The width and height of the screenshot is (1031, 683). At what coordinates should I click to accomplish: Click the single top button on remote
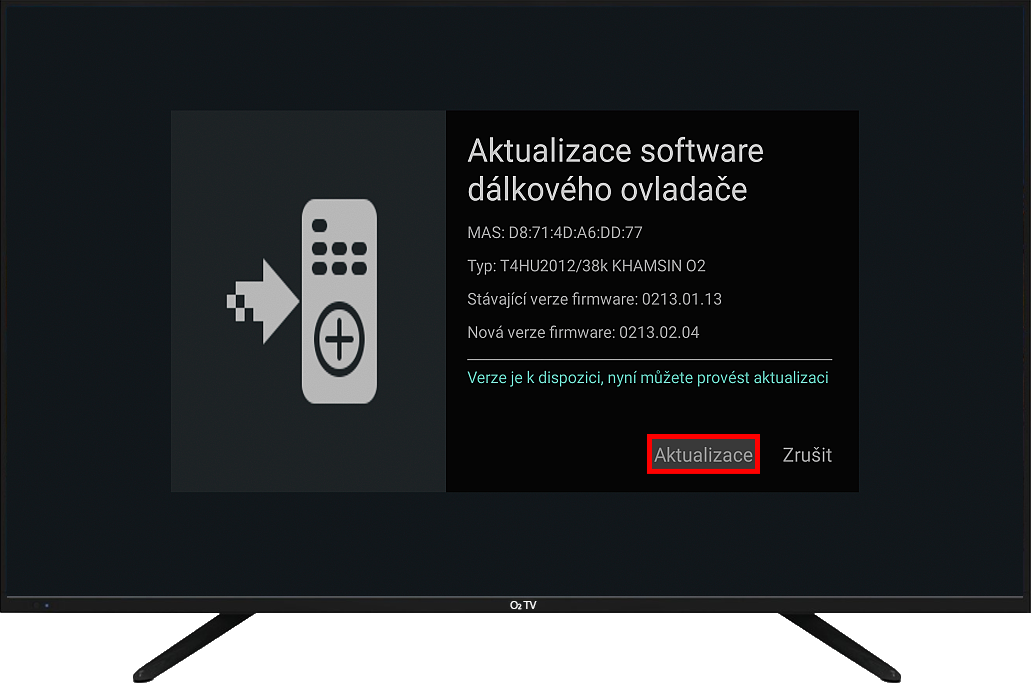point(320,225)
